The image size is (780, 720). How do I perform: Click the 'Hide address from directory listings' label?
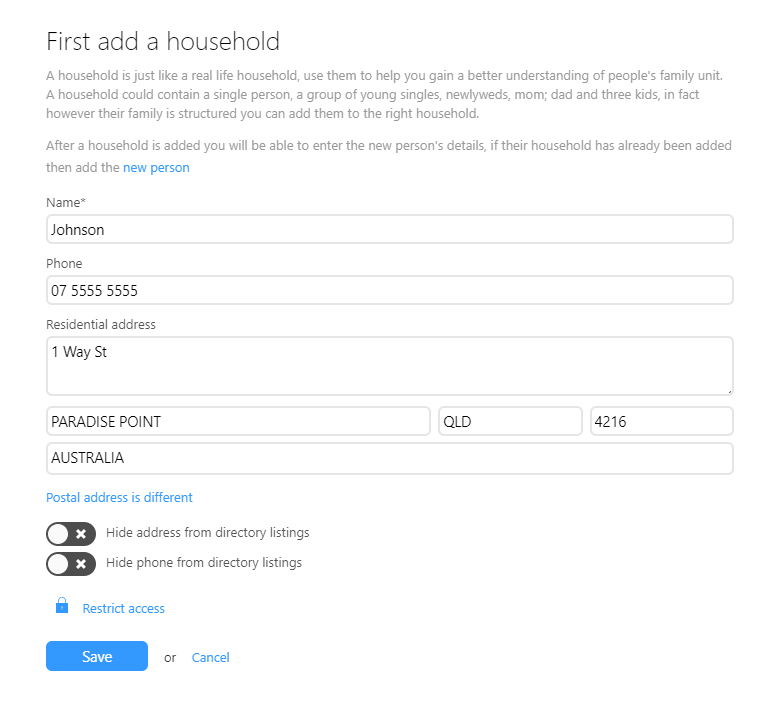(207, 533)
